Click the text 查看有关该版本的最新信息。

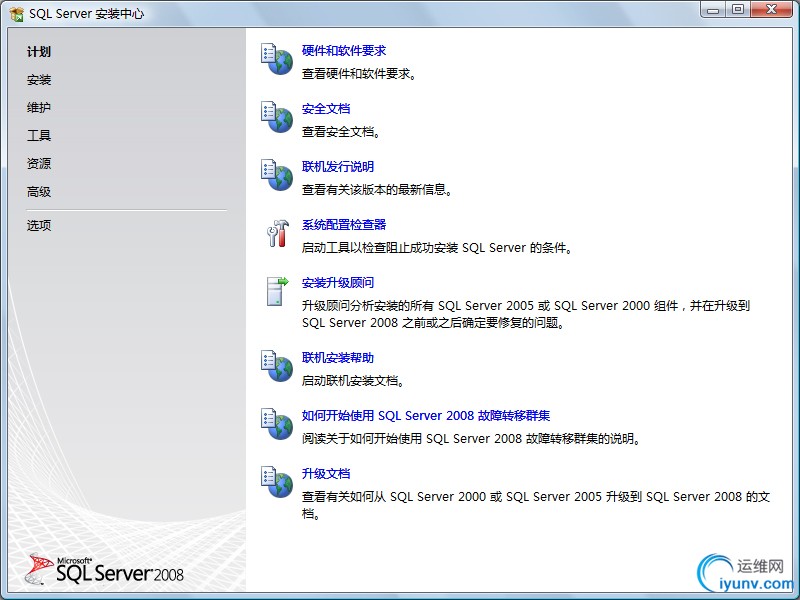coord(378,190)
